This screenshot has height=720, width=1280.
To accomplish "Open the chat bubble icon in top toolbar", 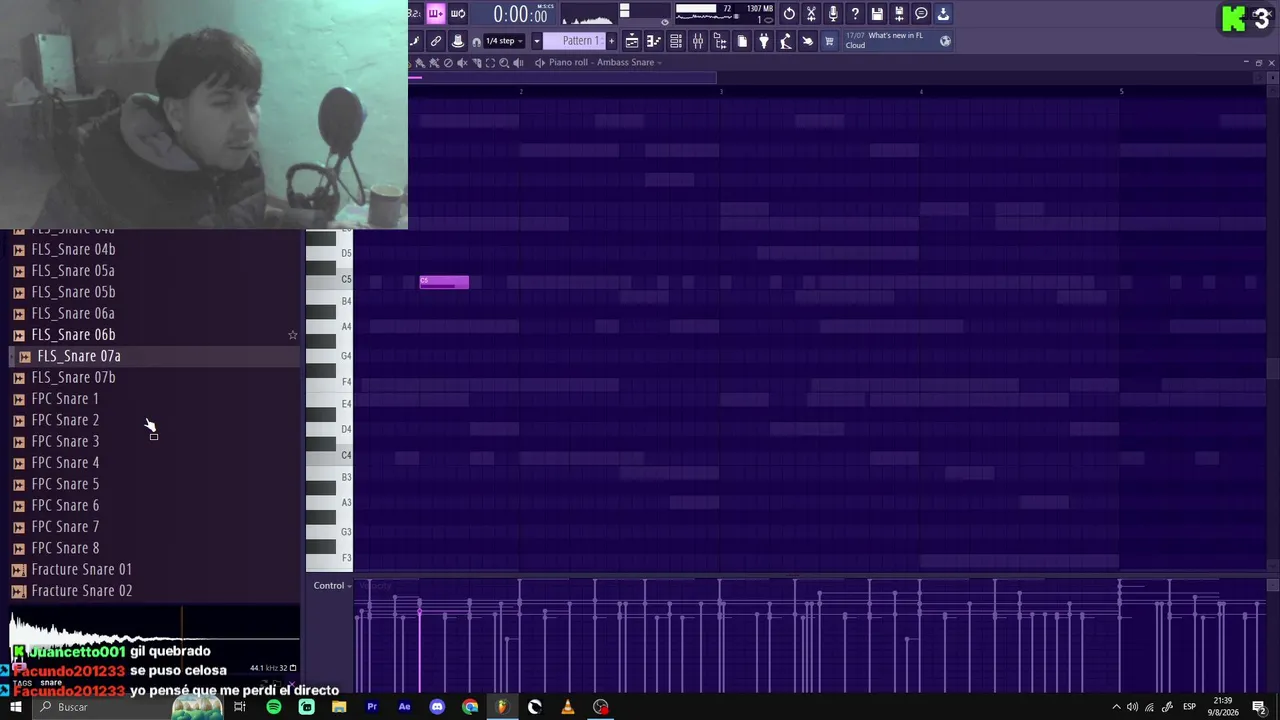I will pos(921,14).
